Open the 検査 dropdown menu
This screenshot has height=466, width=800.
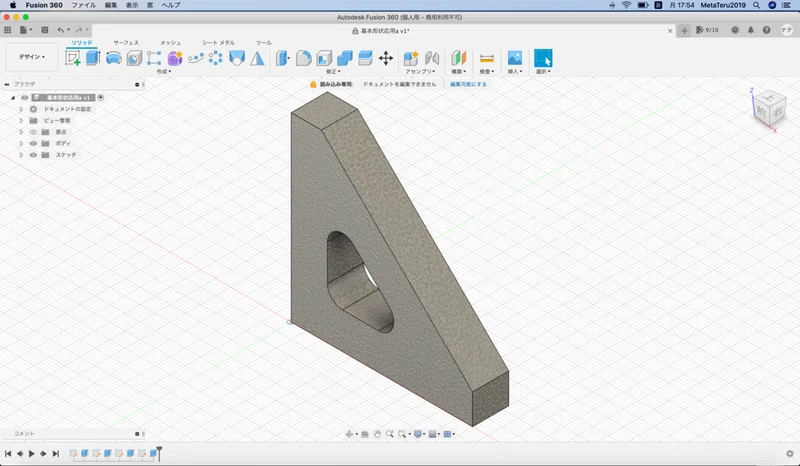[487, 71]
